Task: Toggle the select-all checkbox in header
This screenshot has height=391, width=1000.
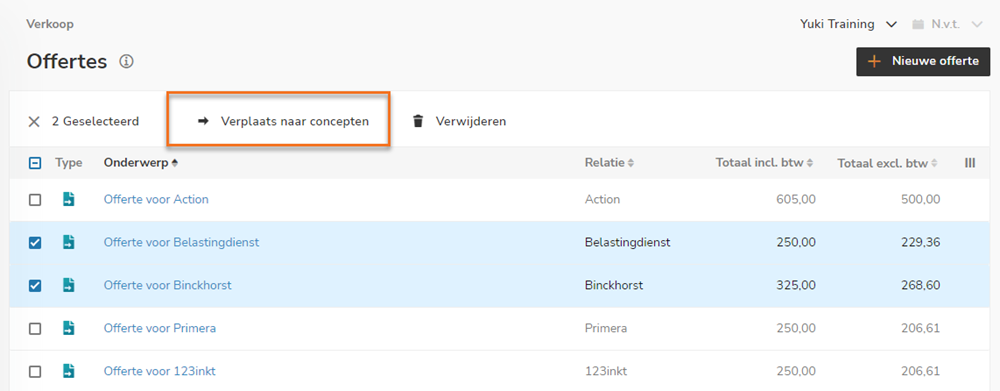Action: tap(35, 163)
